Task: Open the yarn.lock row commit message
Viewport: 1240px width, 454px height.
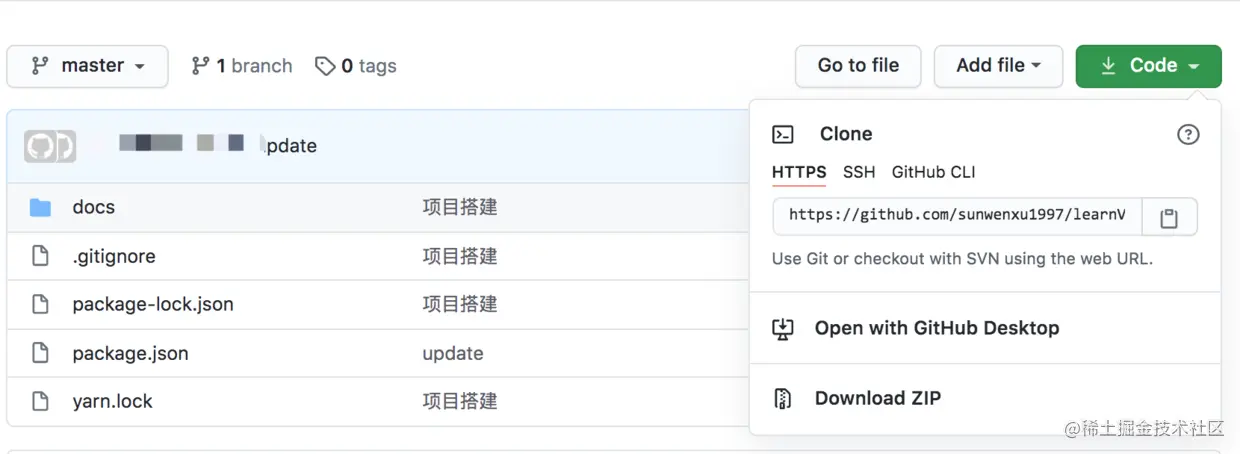Action: [x=460, y=401]
